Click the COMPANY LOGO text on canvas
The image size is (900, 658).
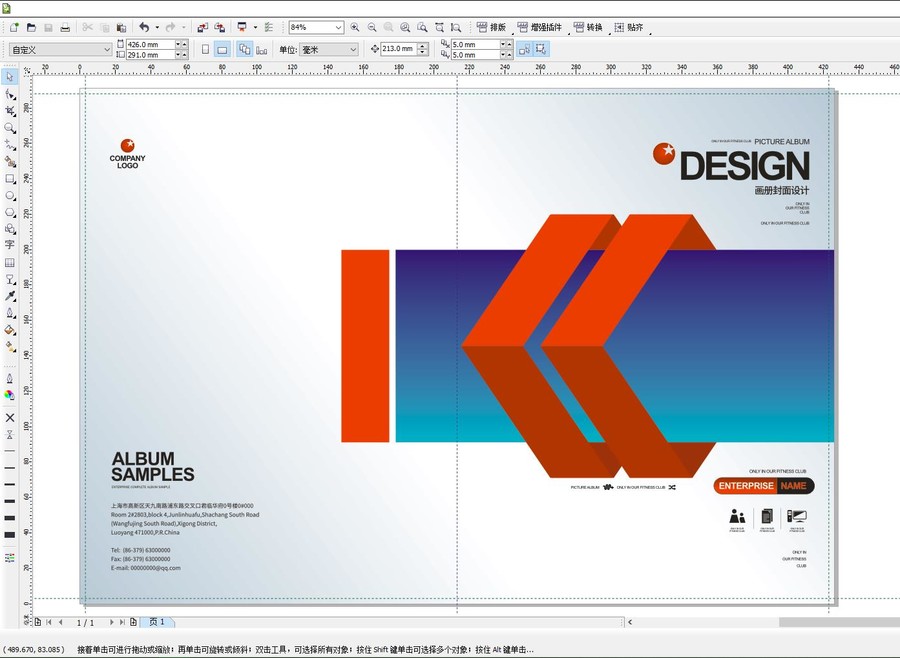(127, 162)
